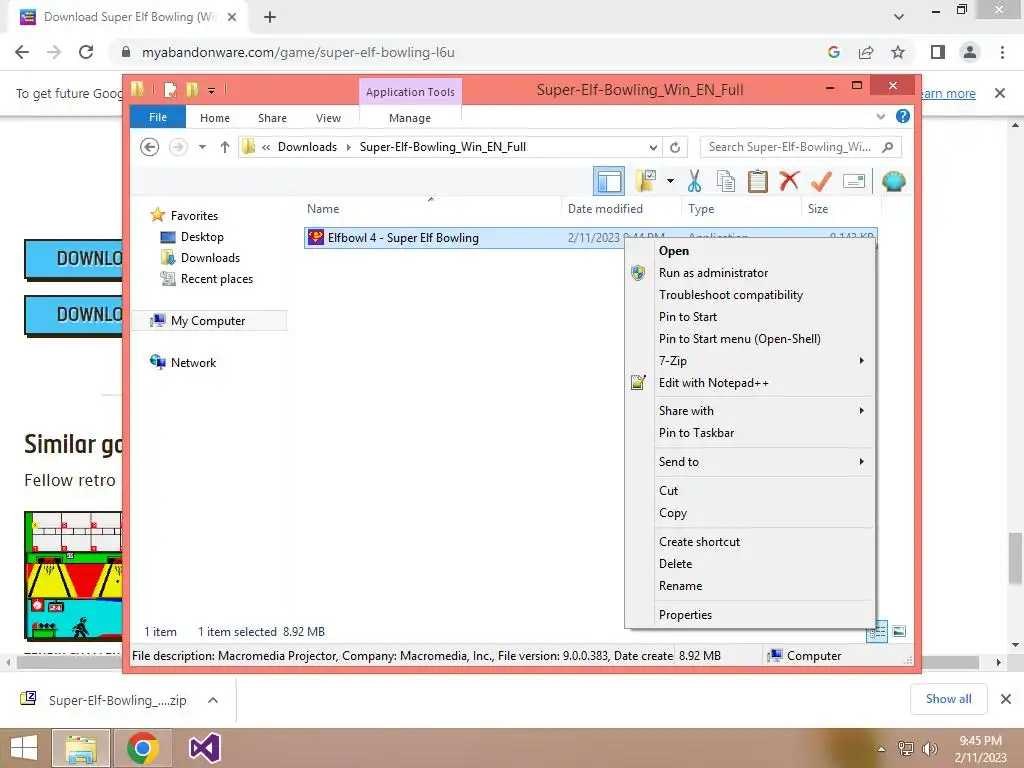Expand the Send to submenu

750,462
